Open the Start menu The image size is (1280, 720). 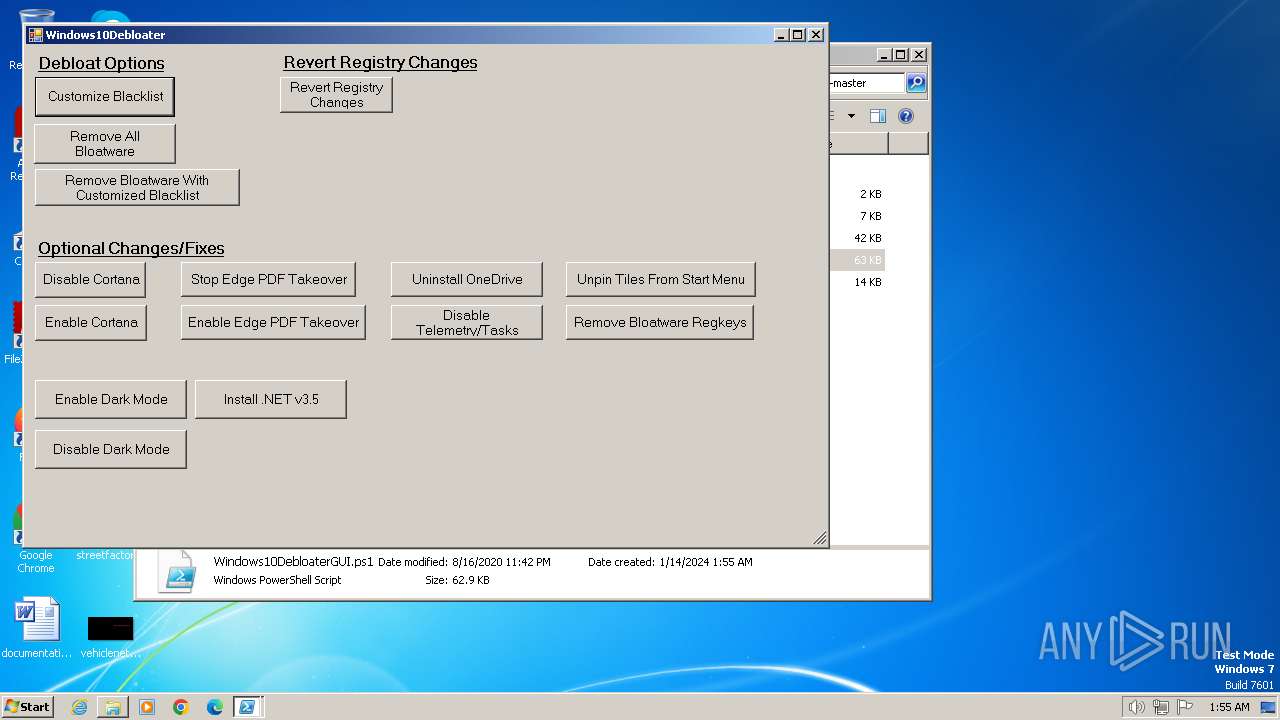tap(27, 706)
